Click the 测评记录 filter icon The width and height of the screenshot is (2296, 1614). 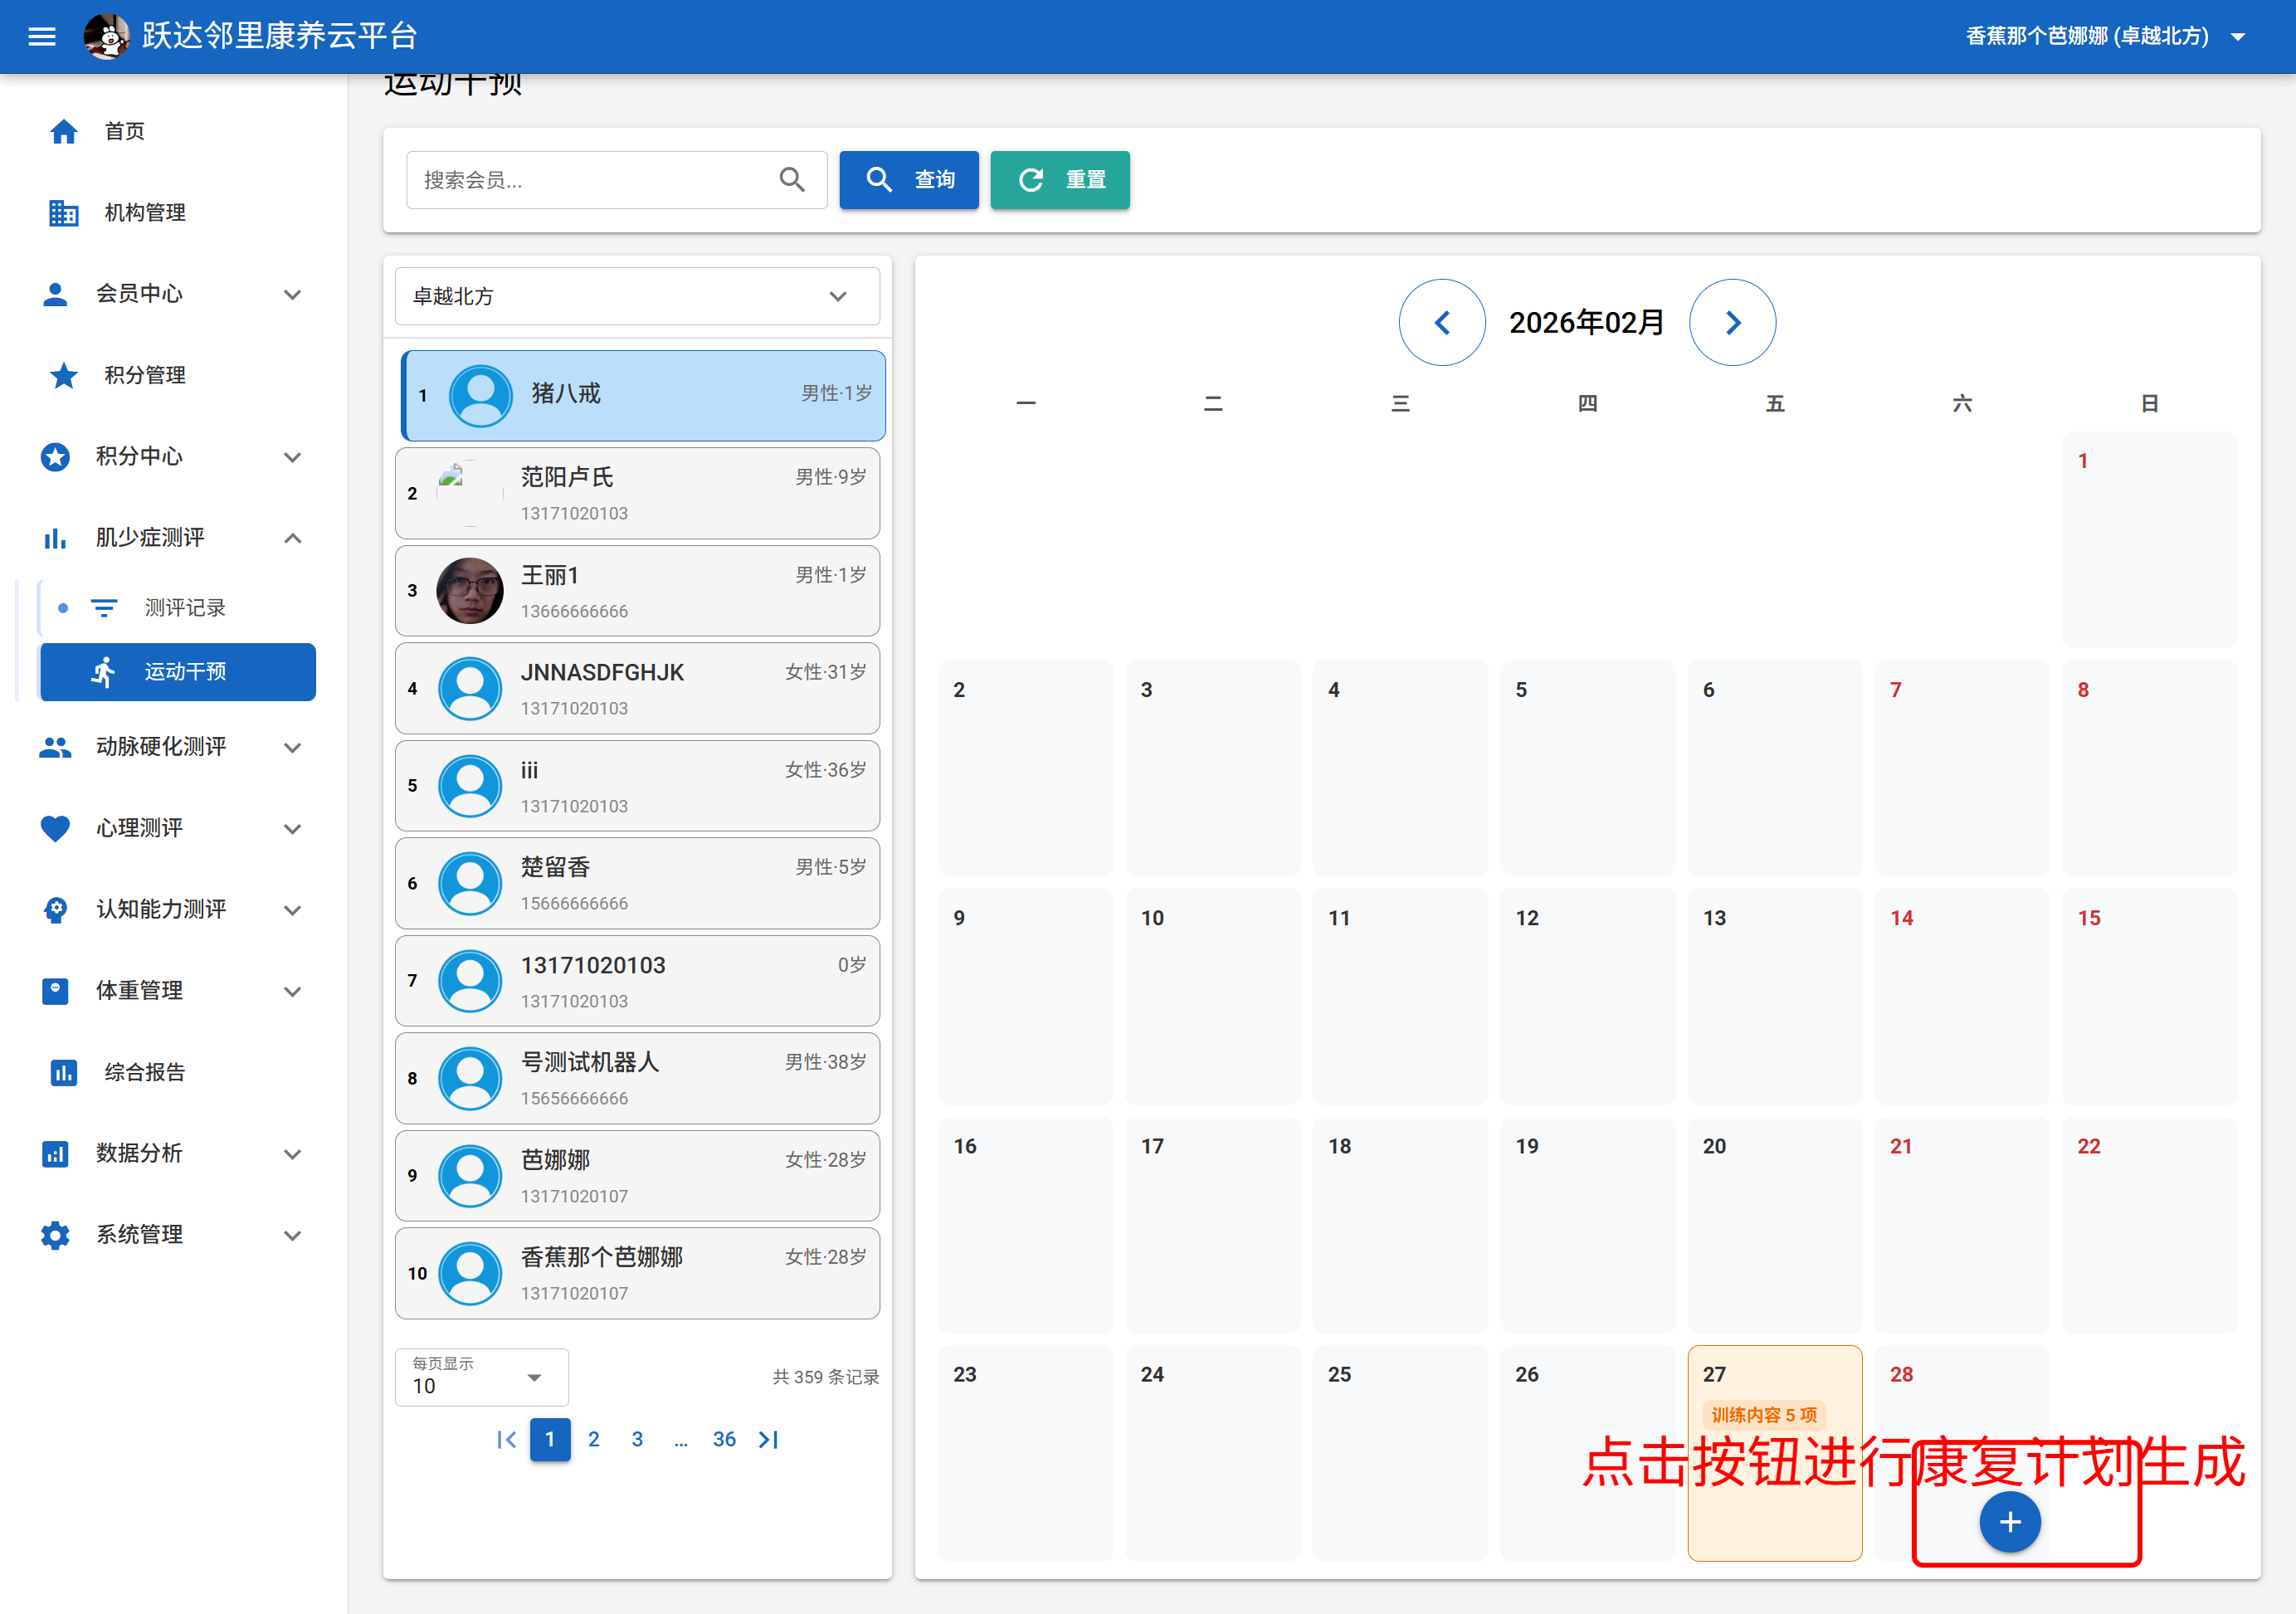pos(104,608)
